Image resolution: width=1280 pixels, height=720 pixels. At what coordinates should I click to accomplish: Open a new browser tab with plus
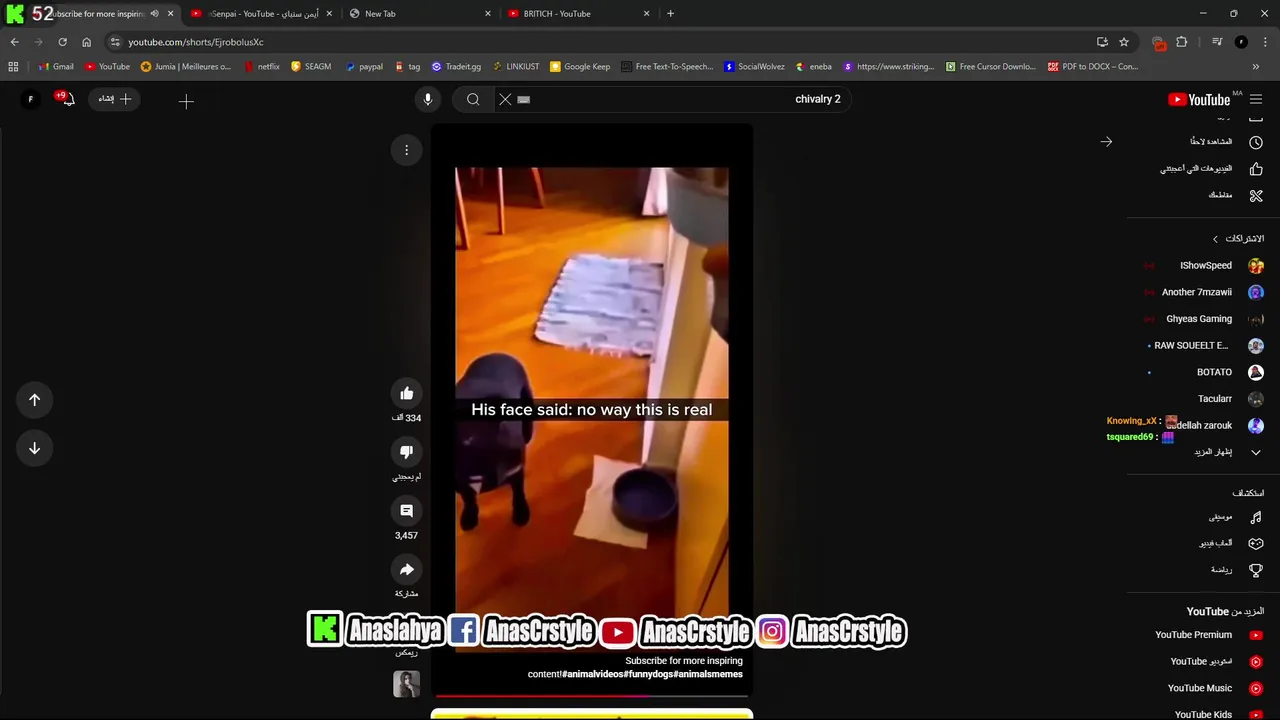pyautogui.click(x=670, y=14)
